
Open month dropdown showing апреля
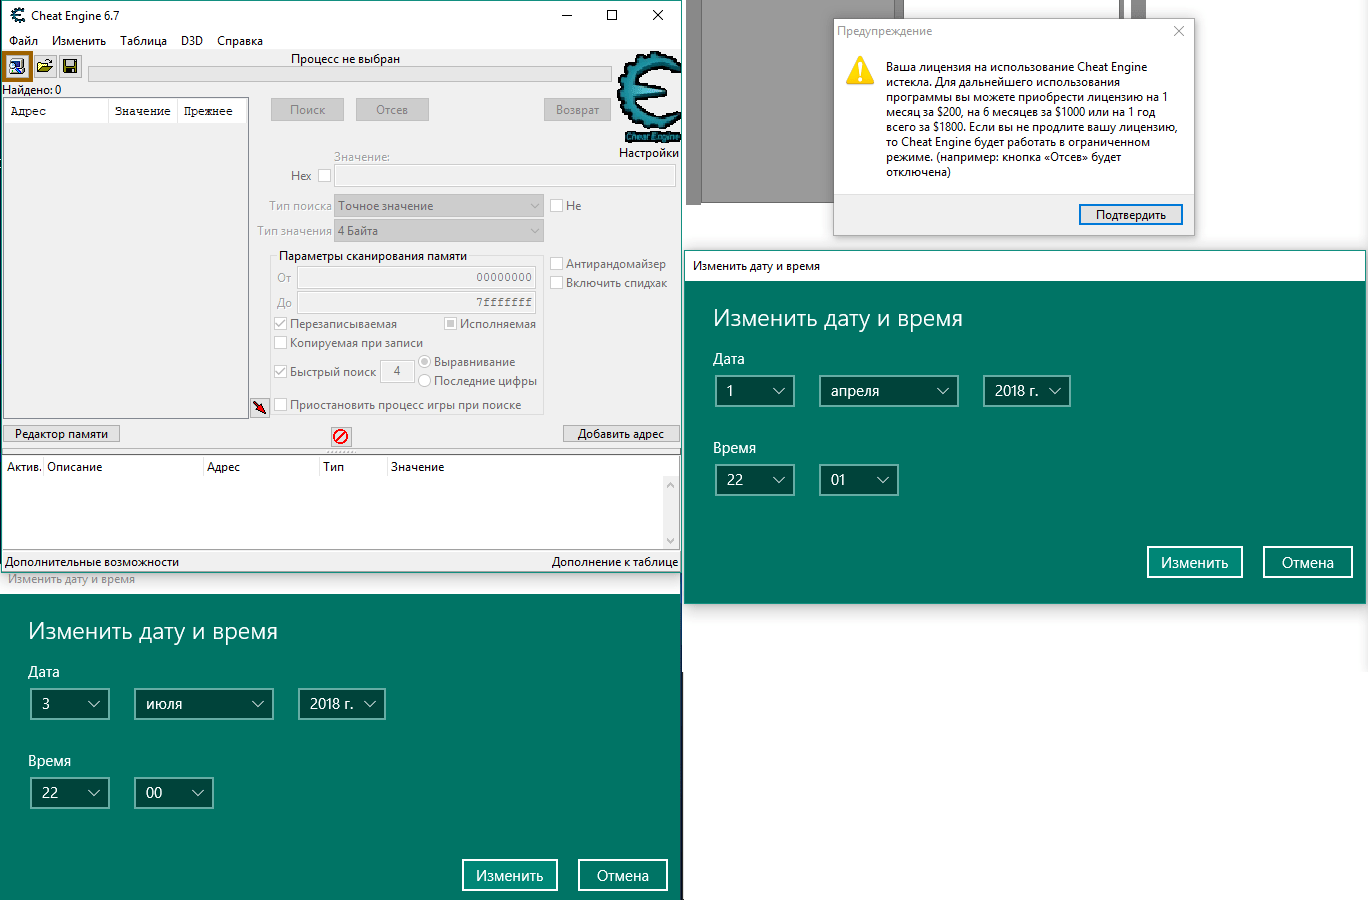[x=889, y=391]
